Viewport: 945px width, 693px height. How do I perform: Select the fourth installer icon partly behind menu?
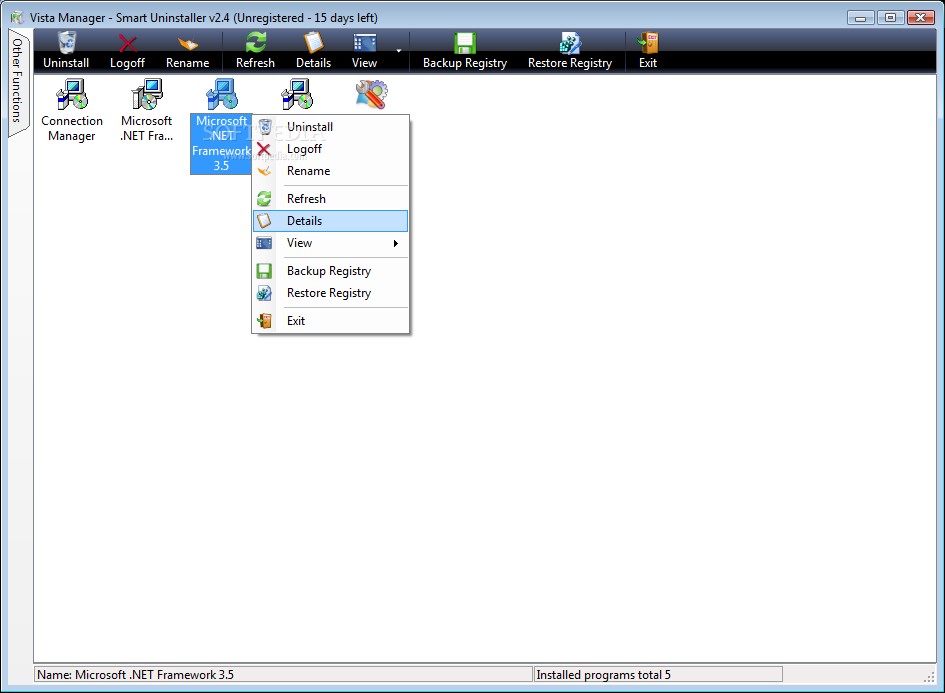[297, 94]
